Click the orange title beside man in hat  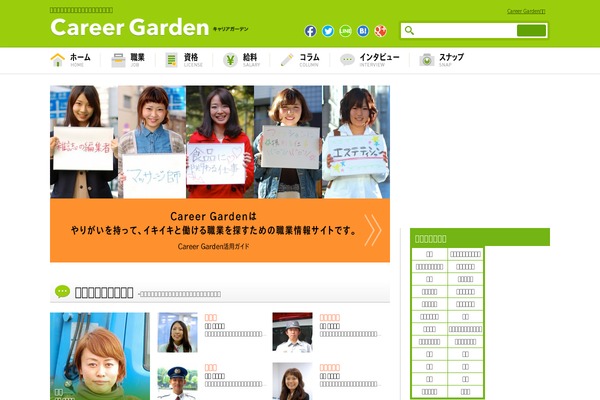pos(330,317)
